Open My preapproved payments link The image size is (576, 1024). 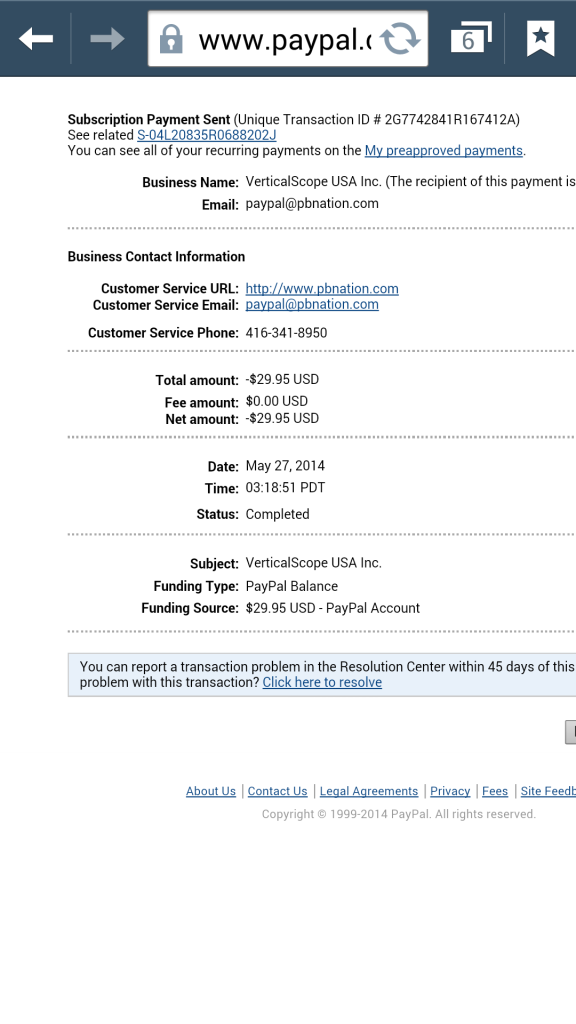click(x=443, y=151)
